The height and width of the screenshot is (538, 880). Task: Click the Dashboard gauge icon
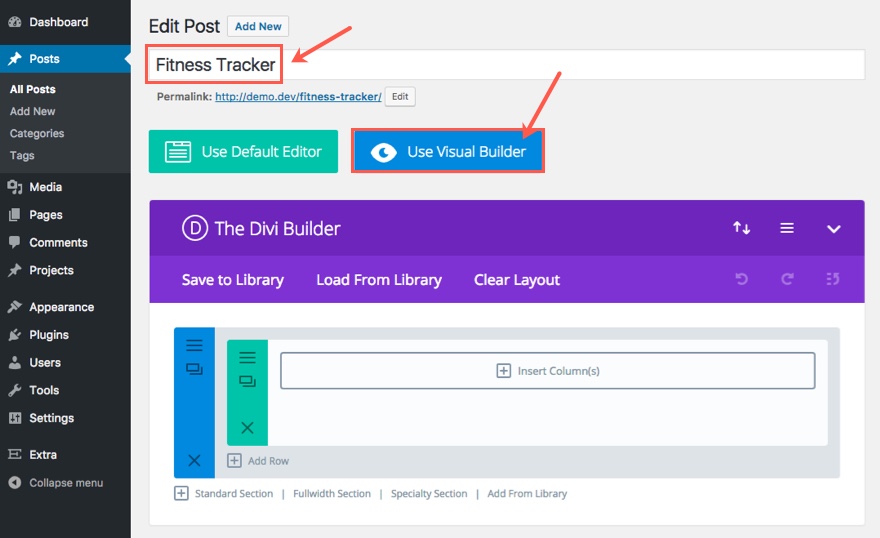coord(15,22)
